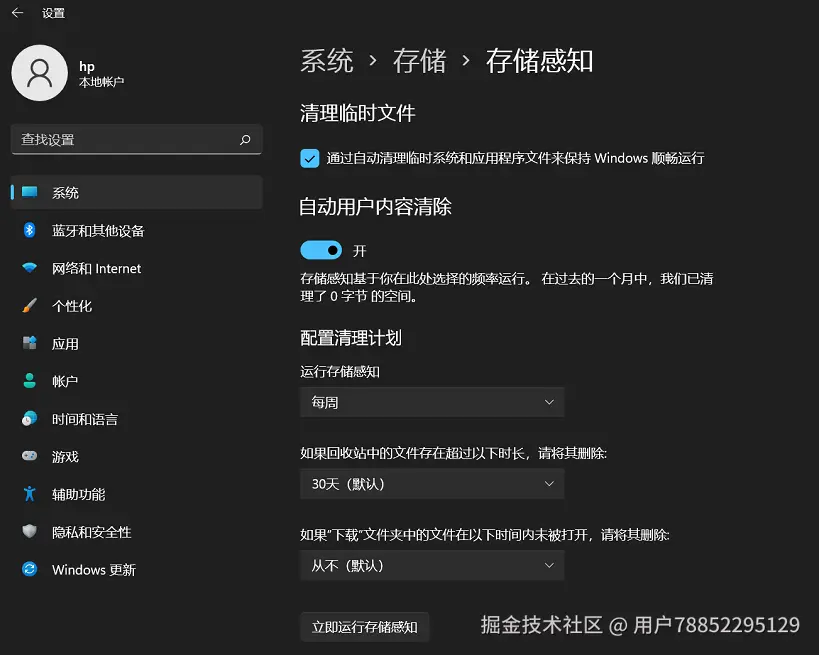The image size is (819, 655).
Task: Click the back arrow in Settings title bar
Action: pos(17,13)
